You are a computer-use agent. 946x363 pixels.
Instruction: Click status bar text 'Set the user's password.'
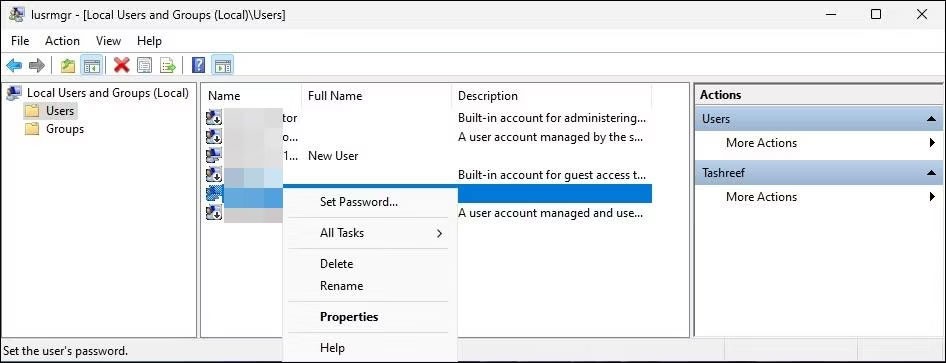[x=65, y=351]
